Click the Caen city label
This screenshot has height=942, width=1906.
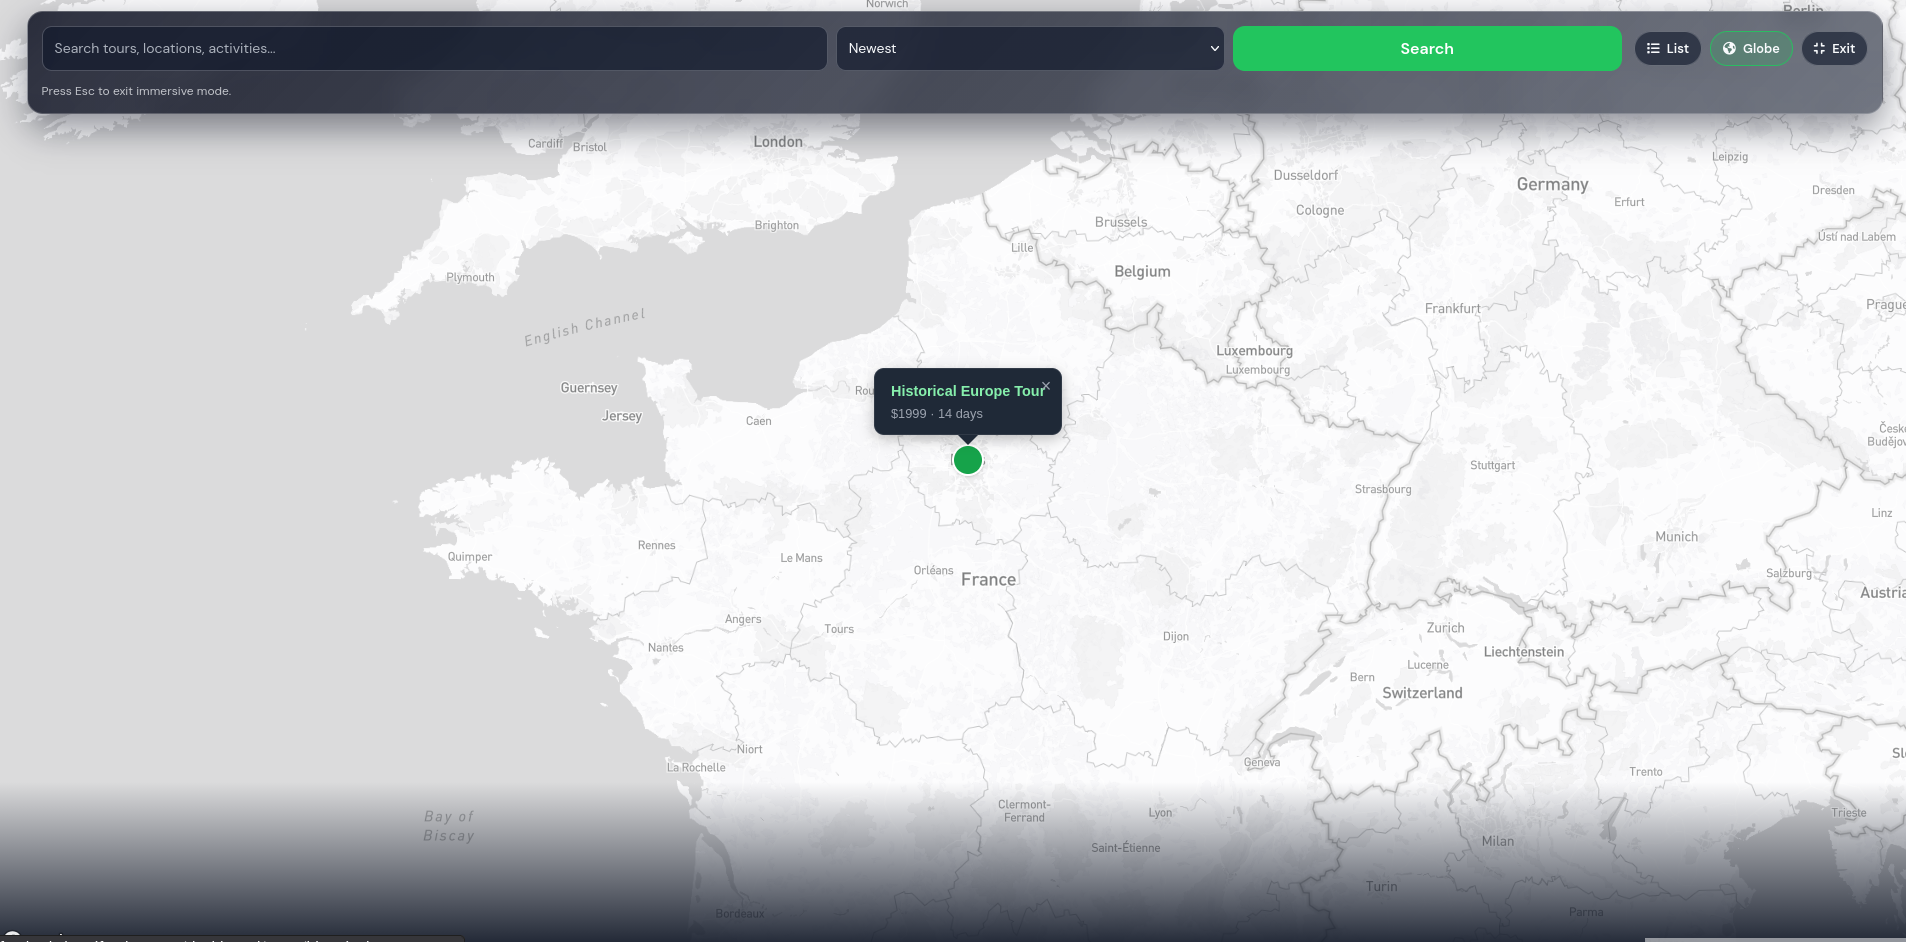[x=758, y=422]
